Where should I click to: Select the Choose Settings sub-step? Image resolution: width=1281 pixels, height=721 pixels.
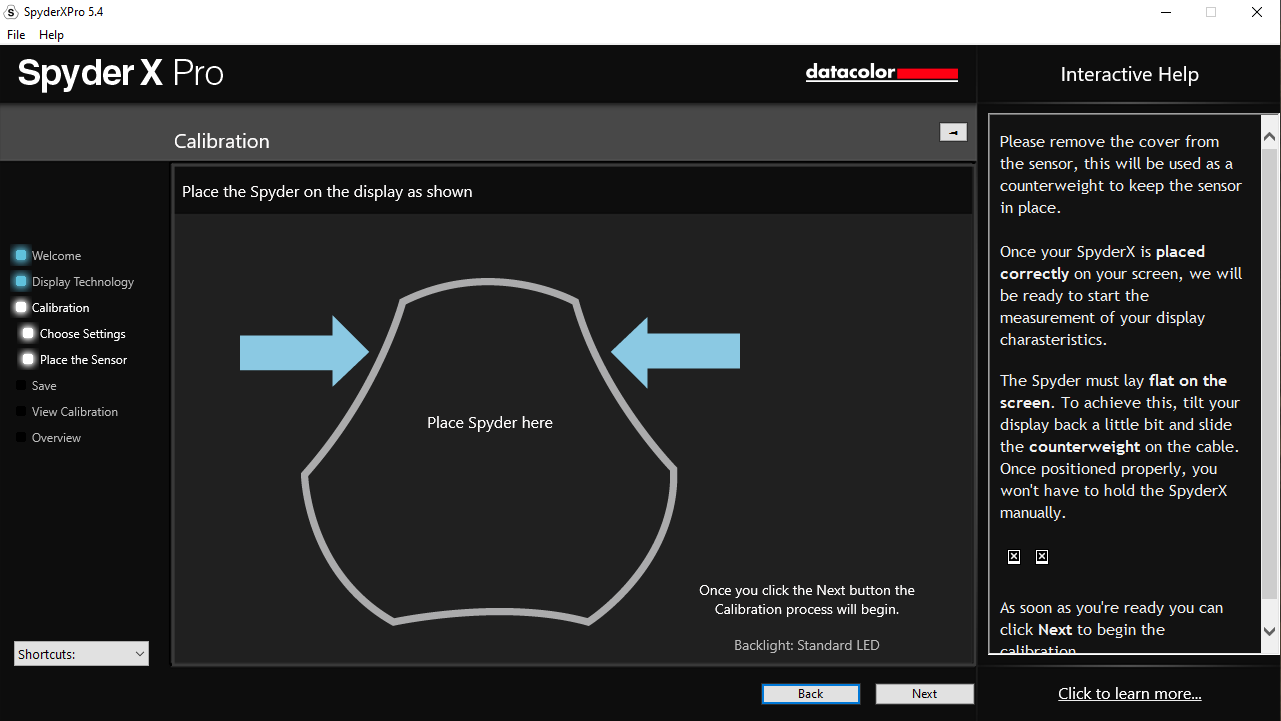coord(83,334)
